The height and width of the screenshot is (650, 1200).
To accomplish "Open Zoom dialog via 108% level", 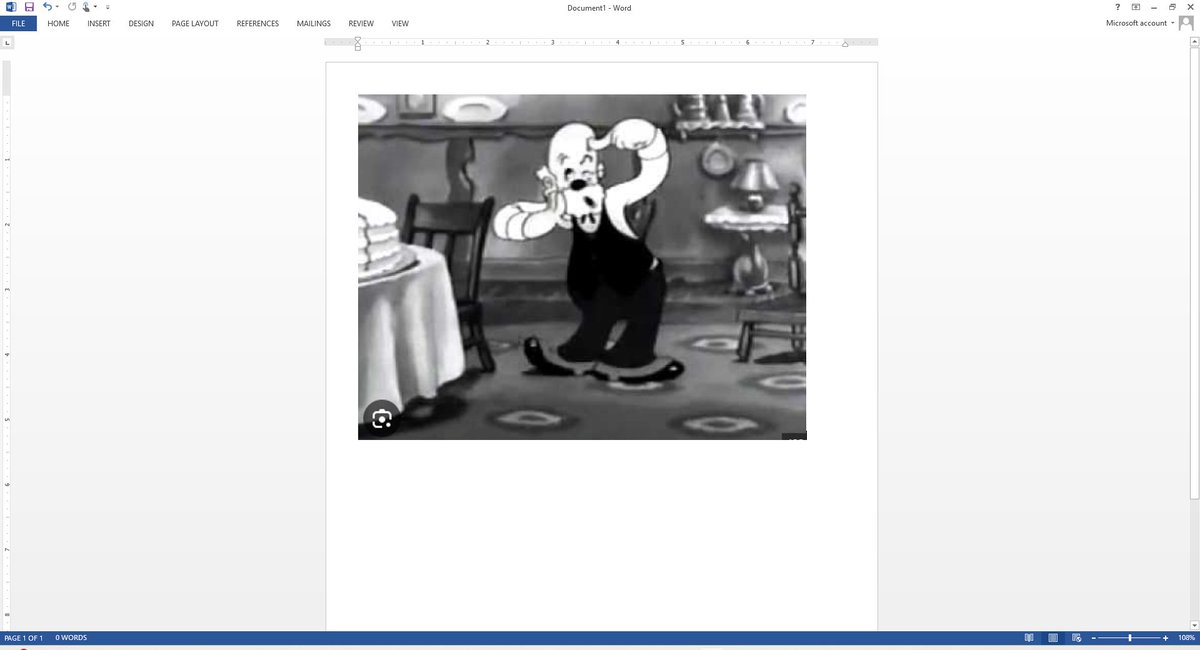I will (x=1186, y=638).
